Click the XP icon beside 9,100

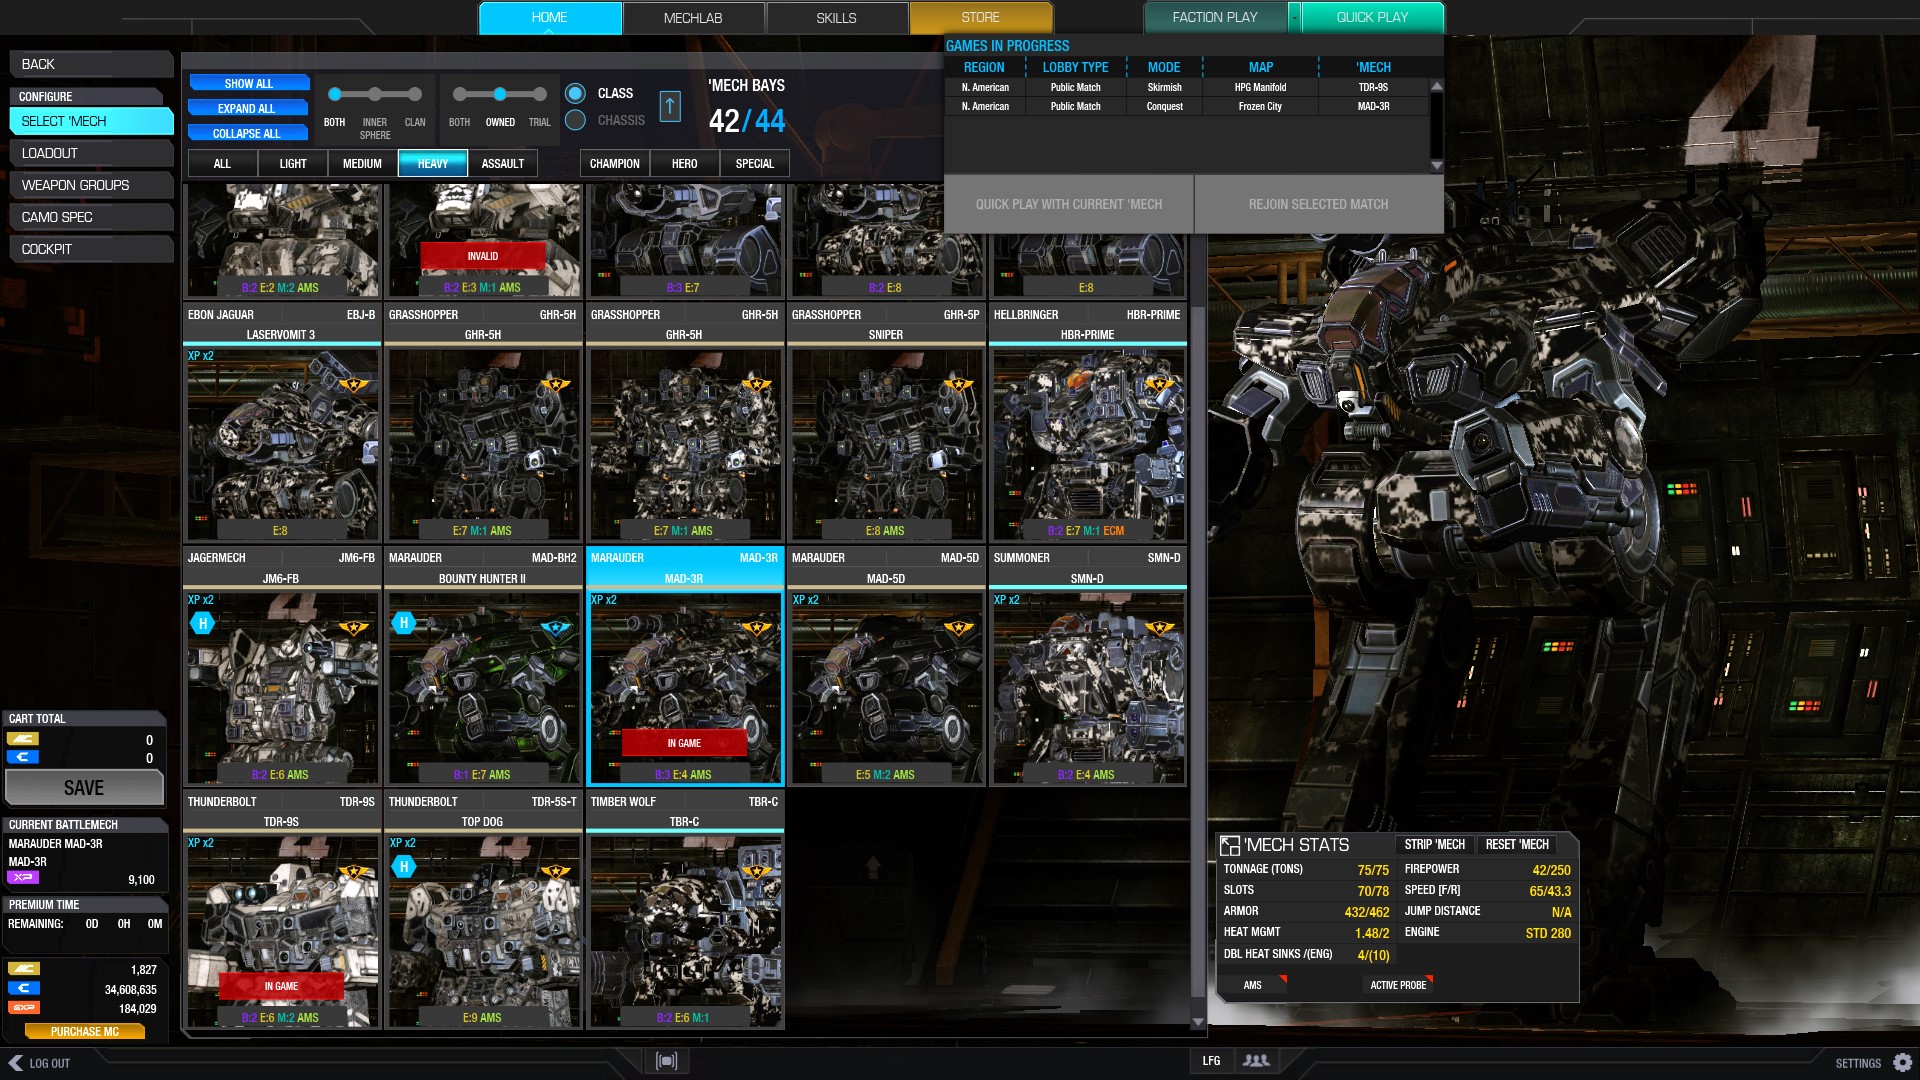[x=23, y=878]
